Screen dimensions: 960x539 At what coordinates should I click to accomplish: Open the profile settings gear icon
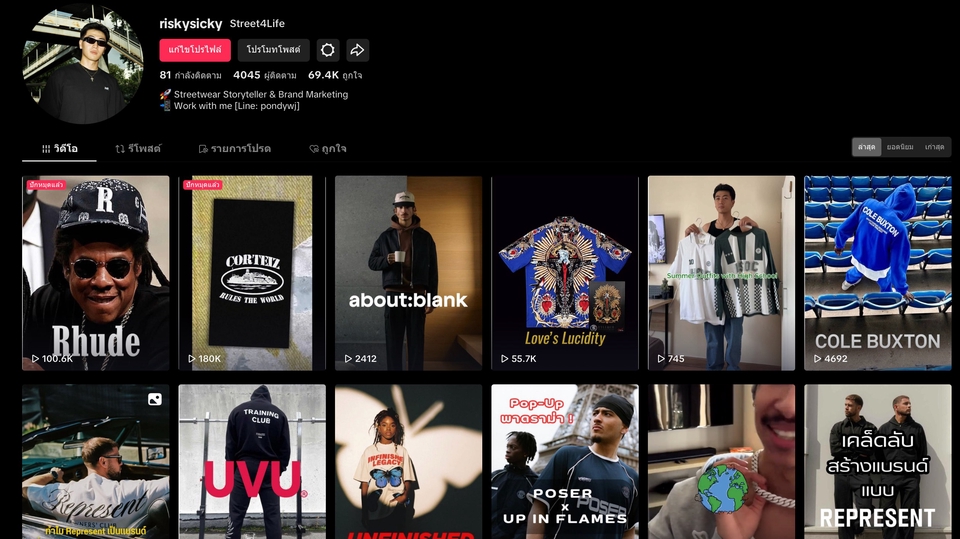328,50
